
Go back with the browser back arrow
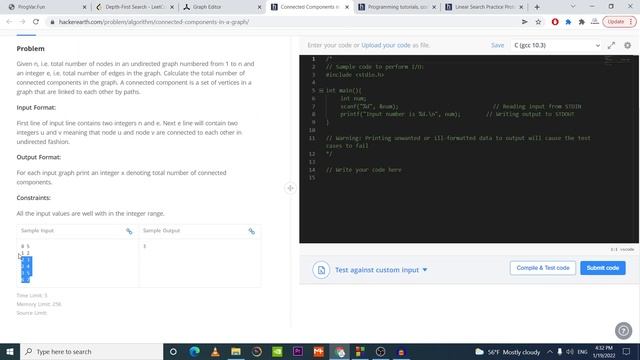(9, 22)
